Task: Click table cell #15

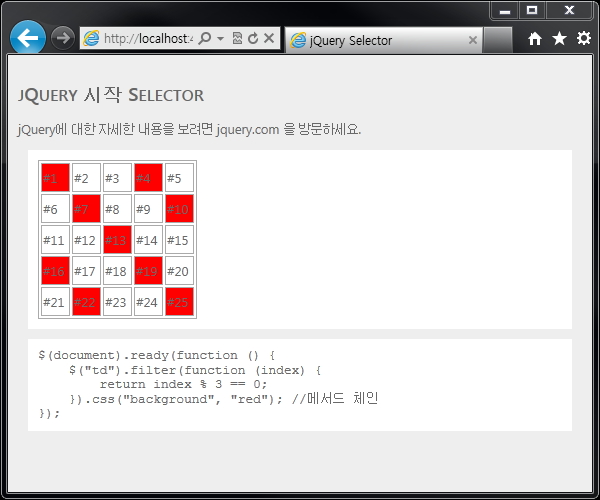Action: tap(179, 239)
